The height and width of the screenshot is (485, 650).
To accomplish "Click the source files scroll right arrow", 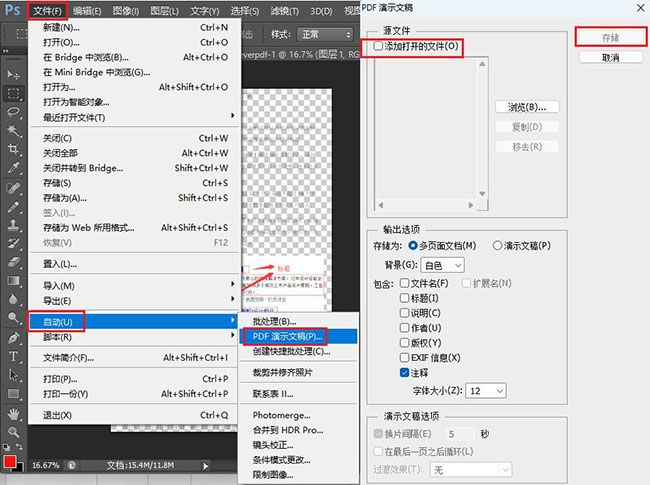I will pyautogui.click(x=471, y=205).
